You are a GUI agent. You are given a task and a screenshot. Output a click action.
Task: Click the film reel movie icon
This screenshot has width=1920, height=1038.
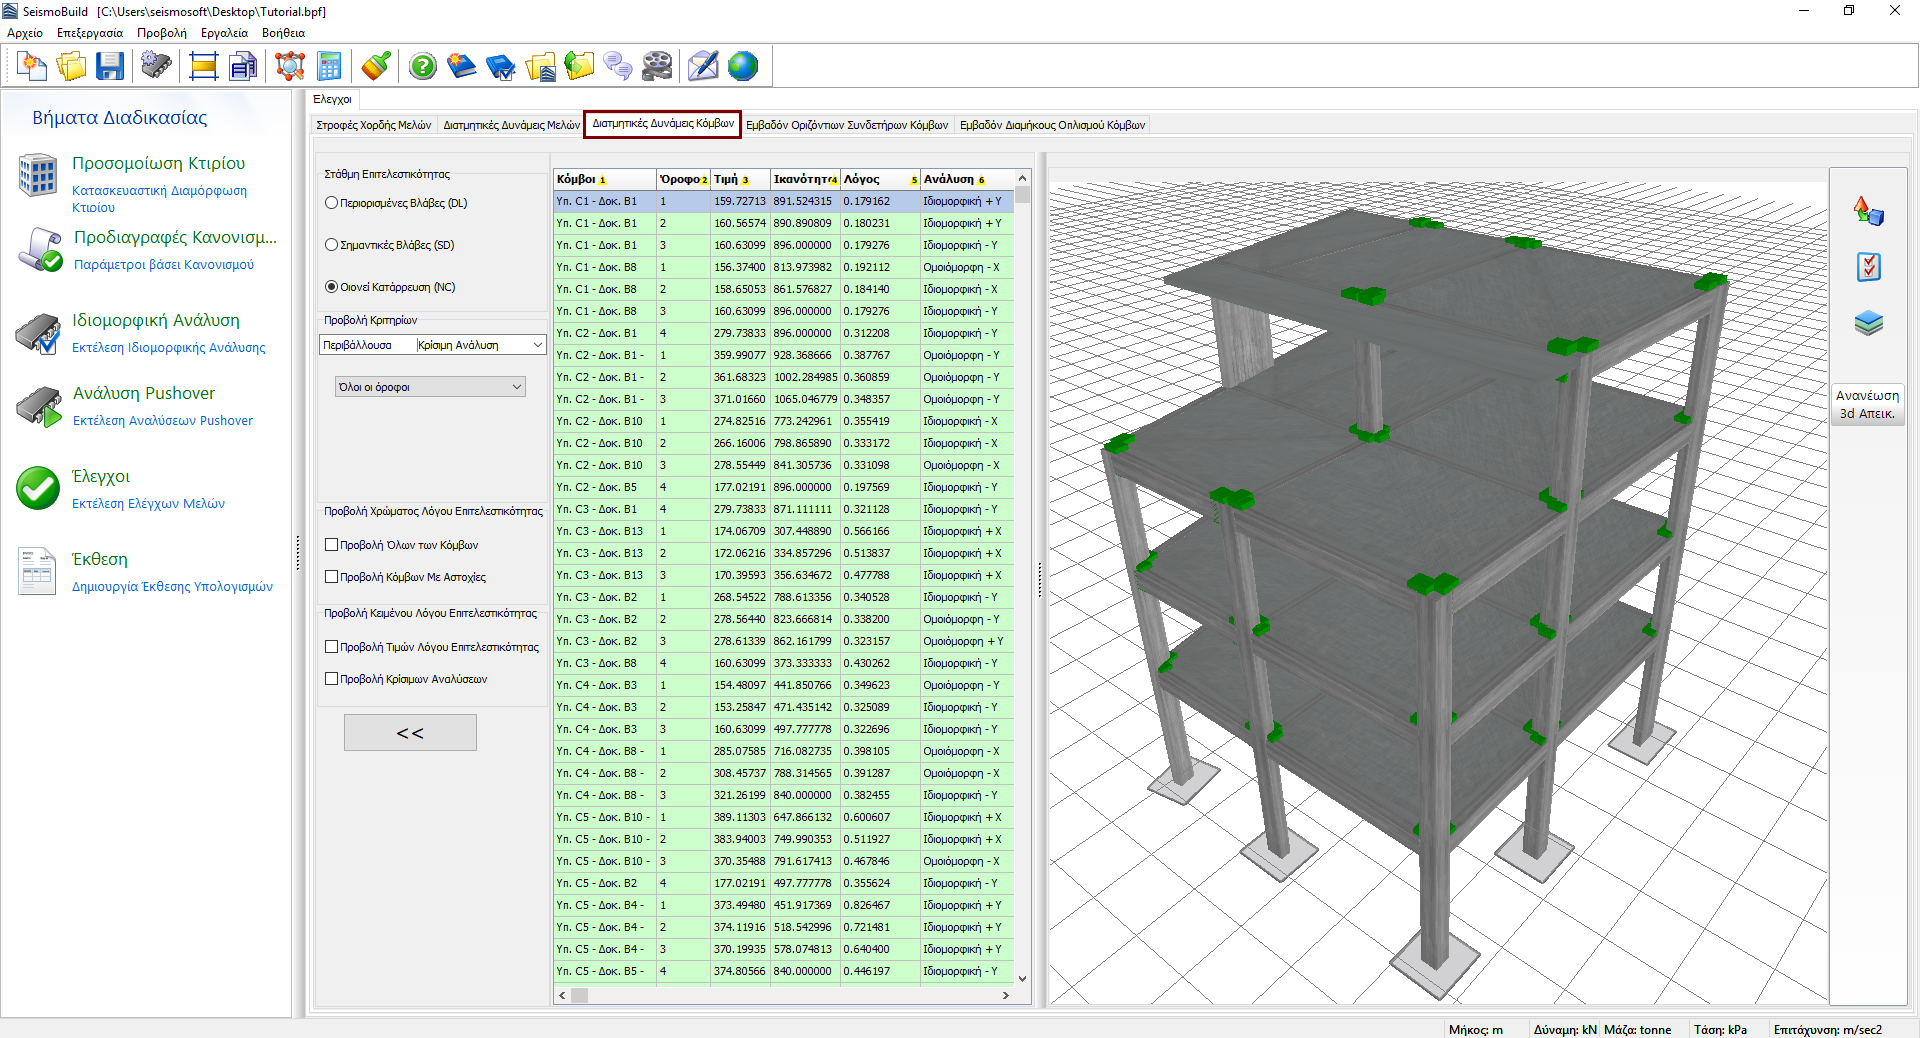pos(657,67)
